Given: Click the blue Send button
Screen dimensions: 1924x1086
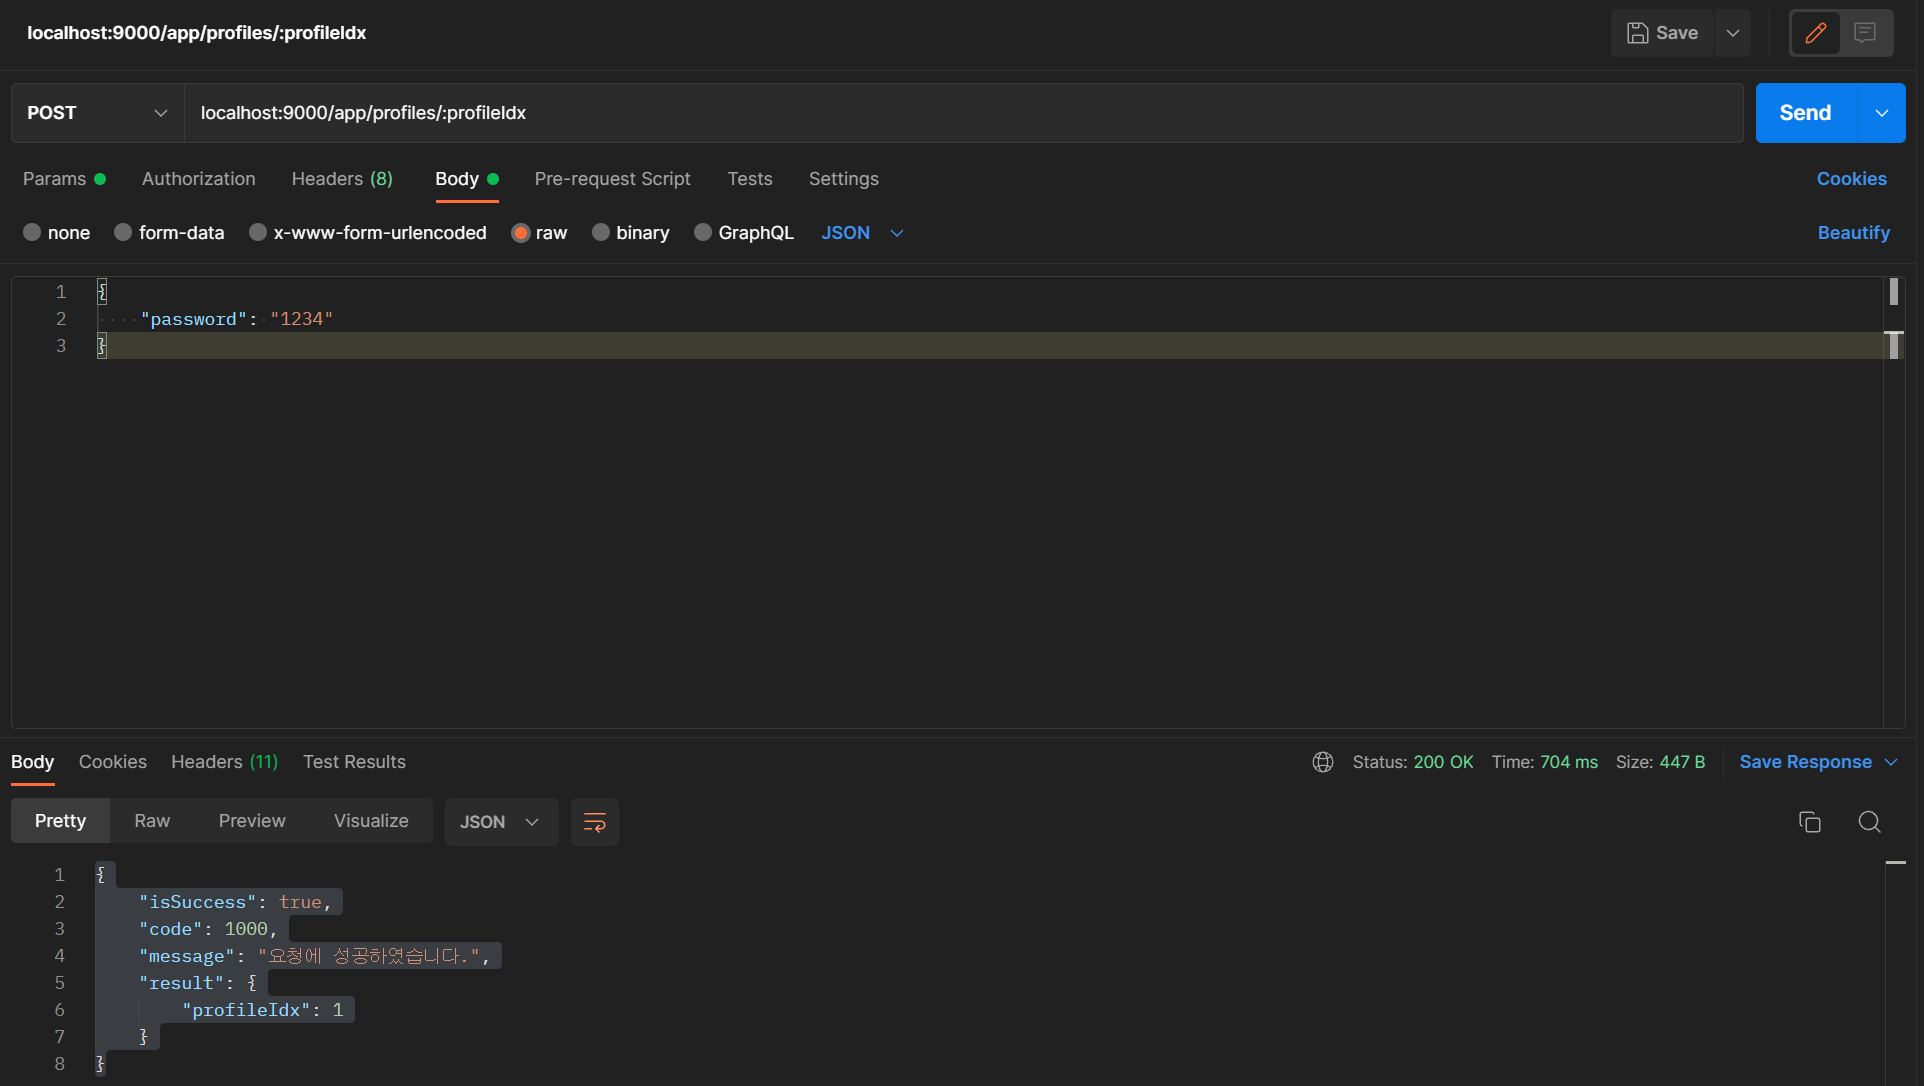Looking at the screenshot, I should 1805,113.
